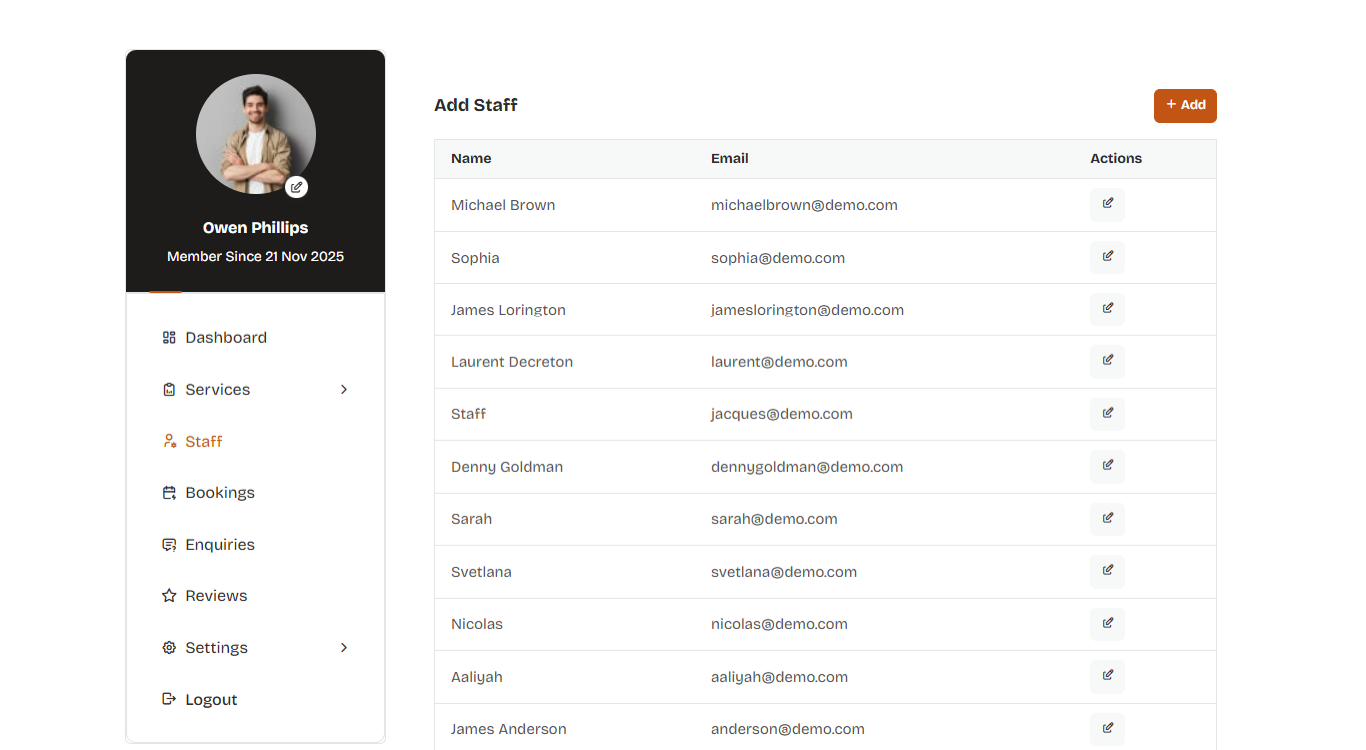
Task: Click the Staff person icon
Action: (169, 441)
